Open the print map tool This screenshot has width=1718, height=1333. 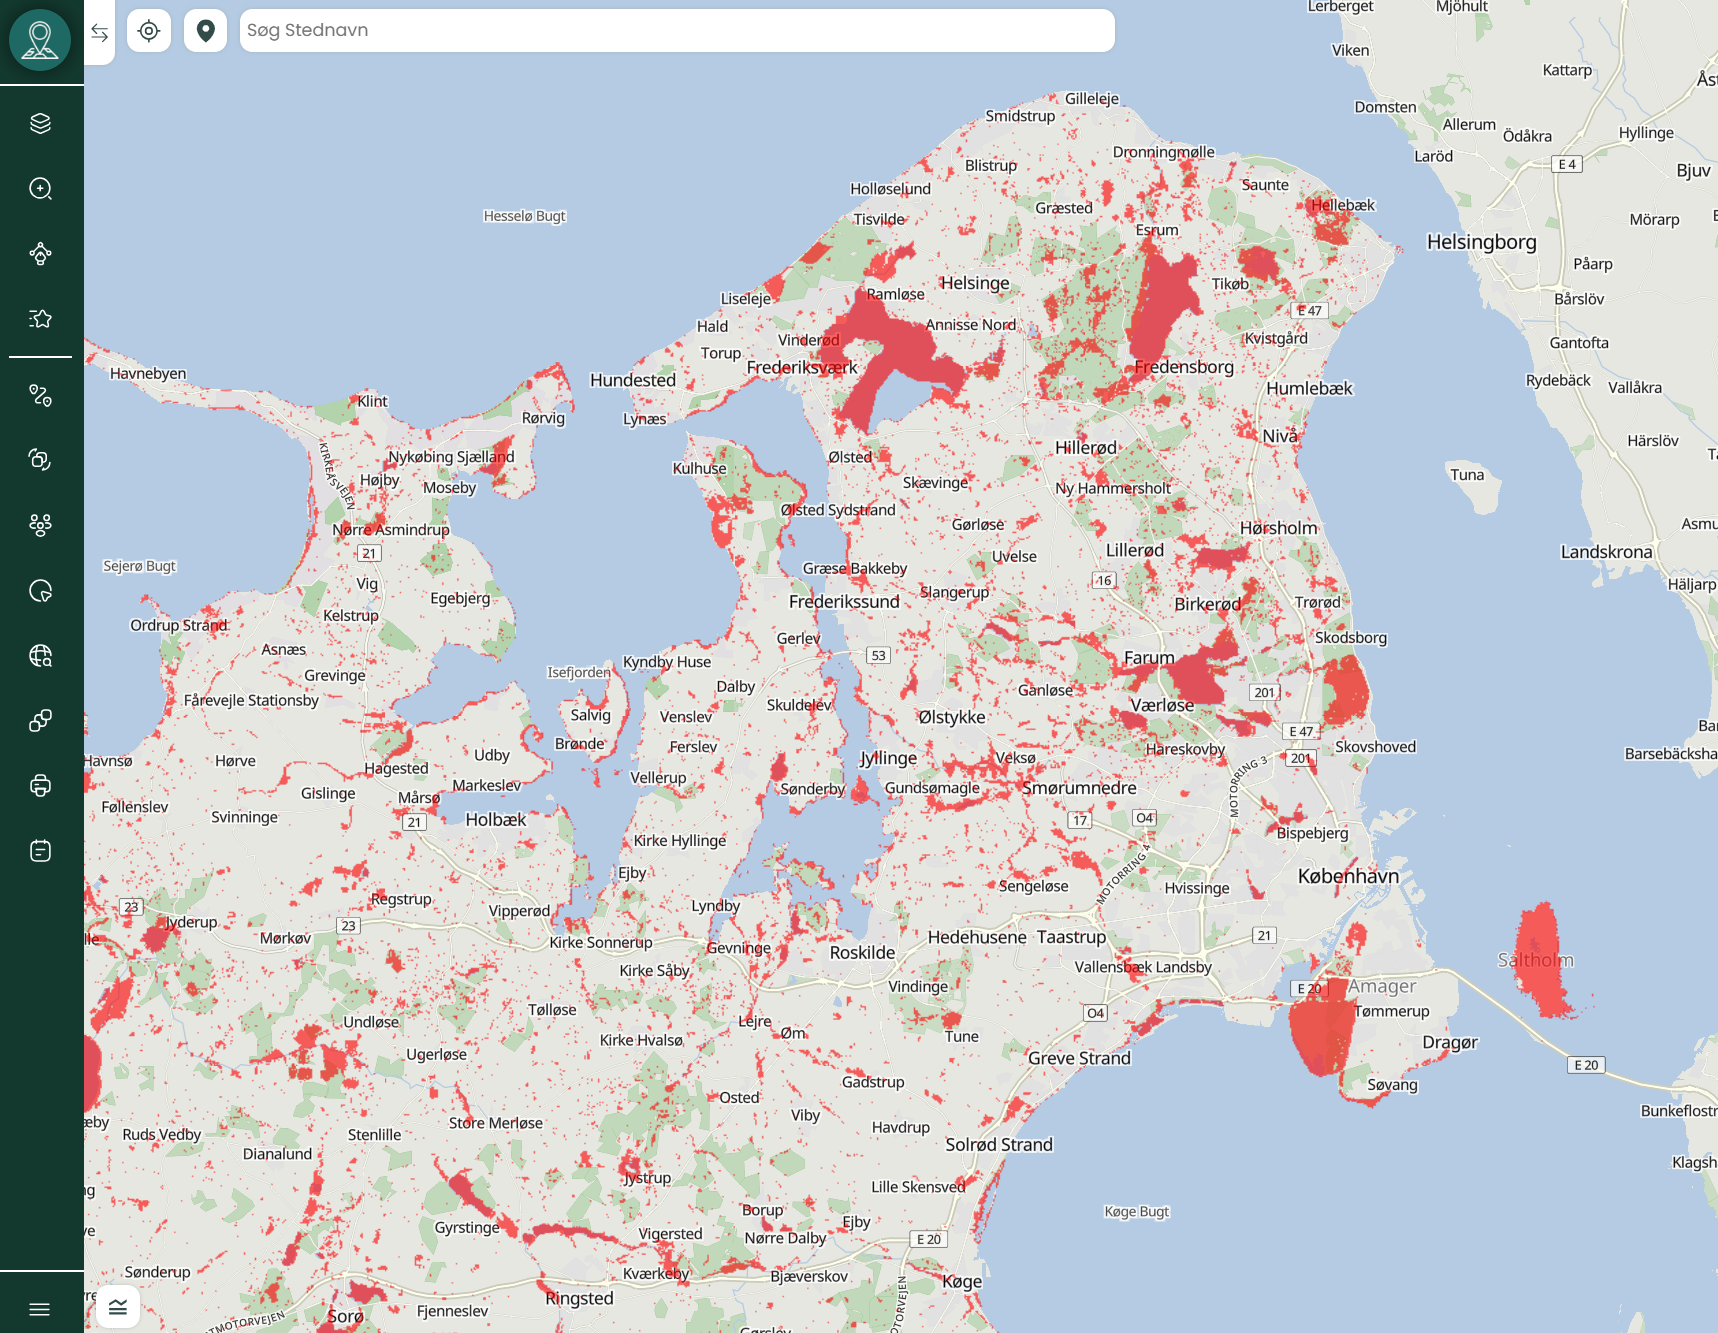[40, 786]
